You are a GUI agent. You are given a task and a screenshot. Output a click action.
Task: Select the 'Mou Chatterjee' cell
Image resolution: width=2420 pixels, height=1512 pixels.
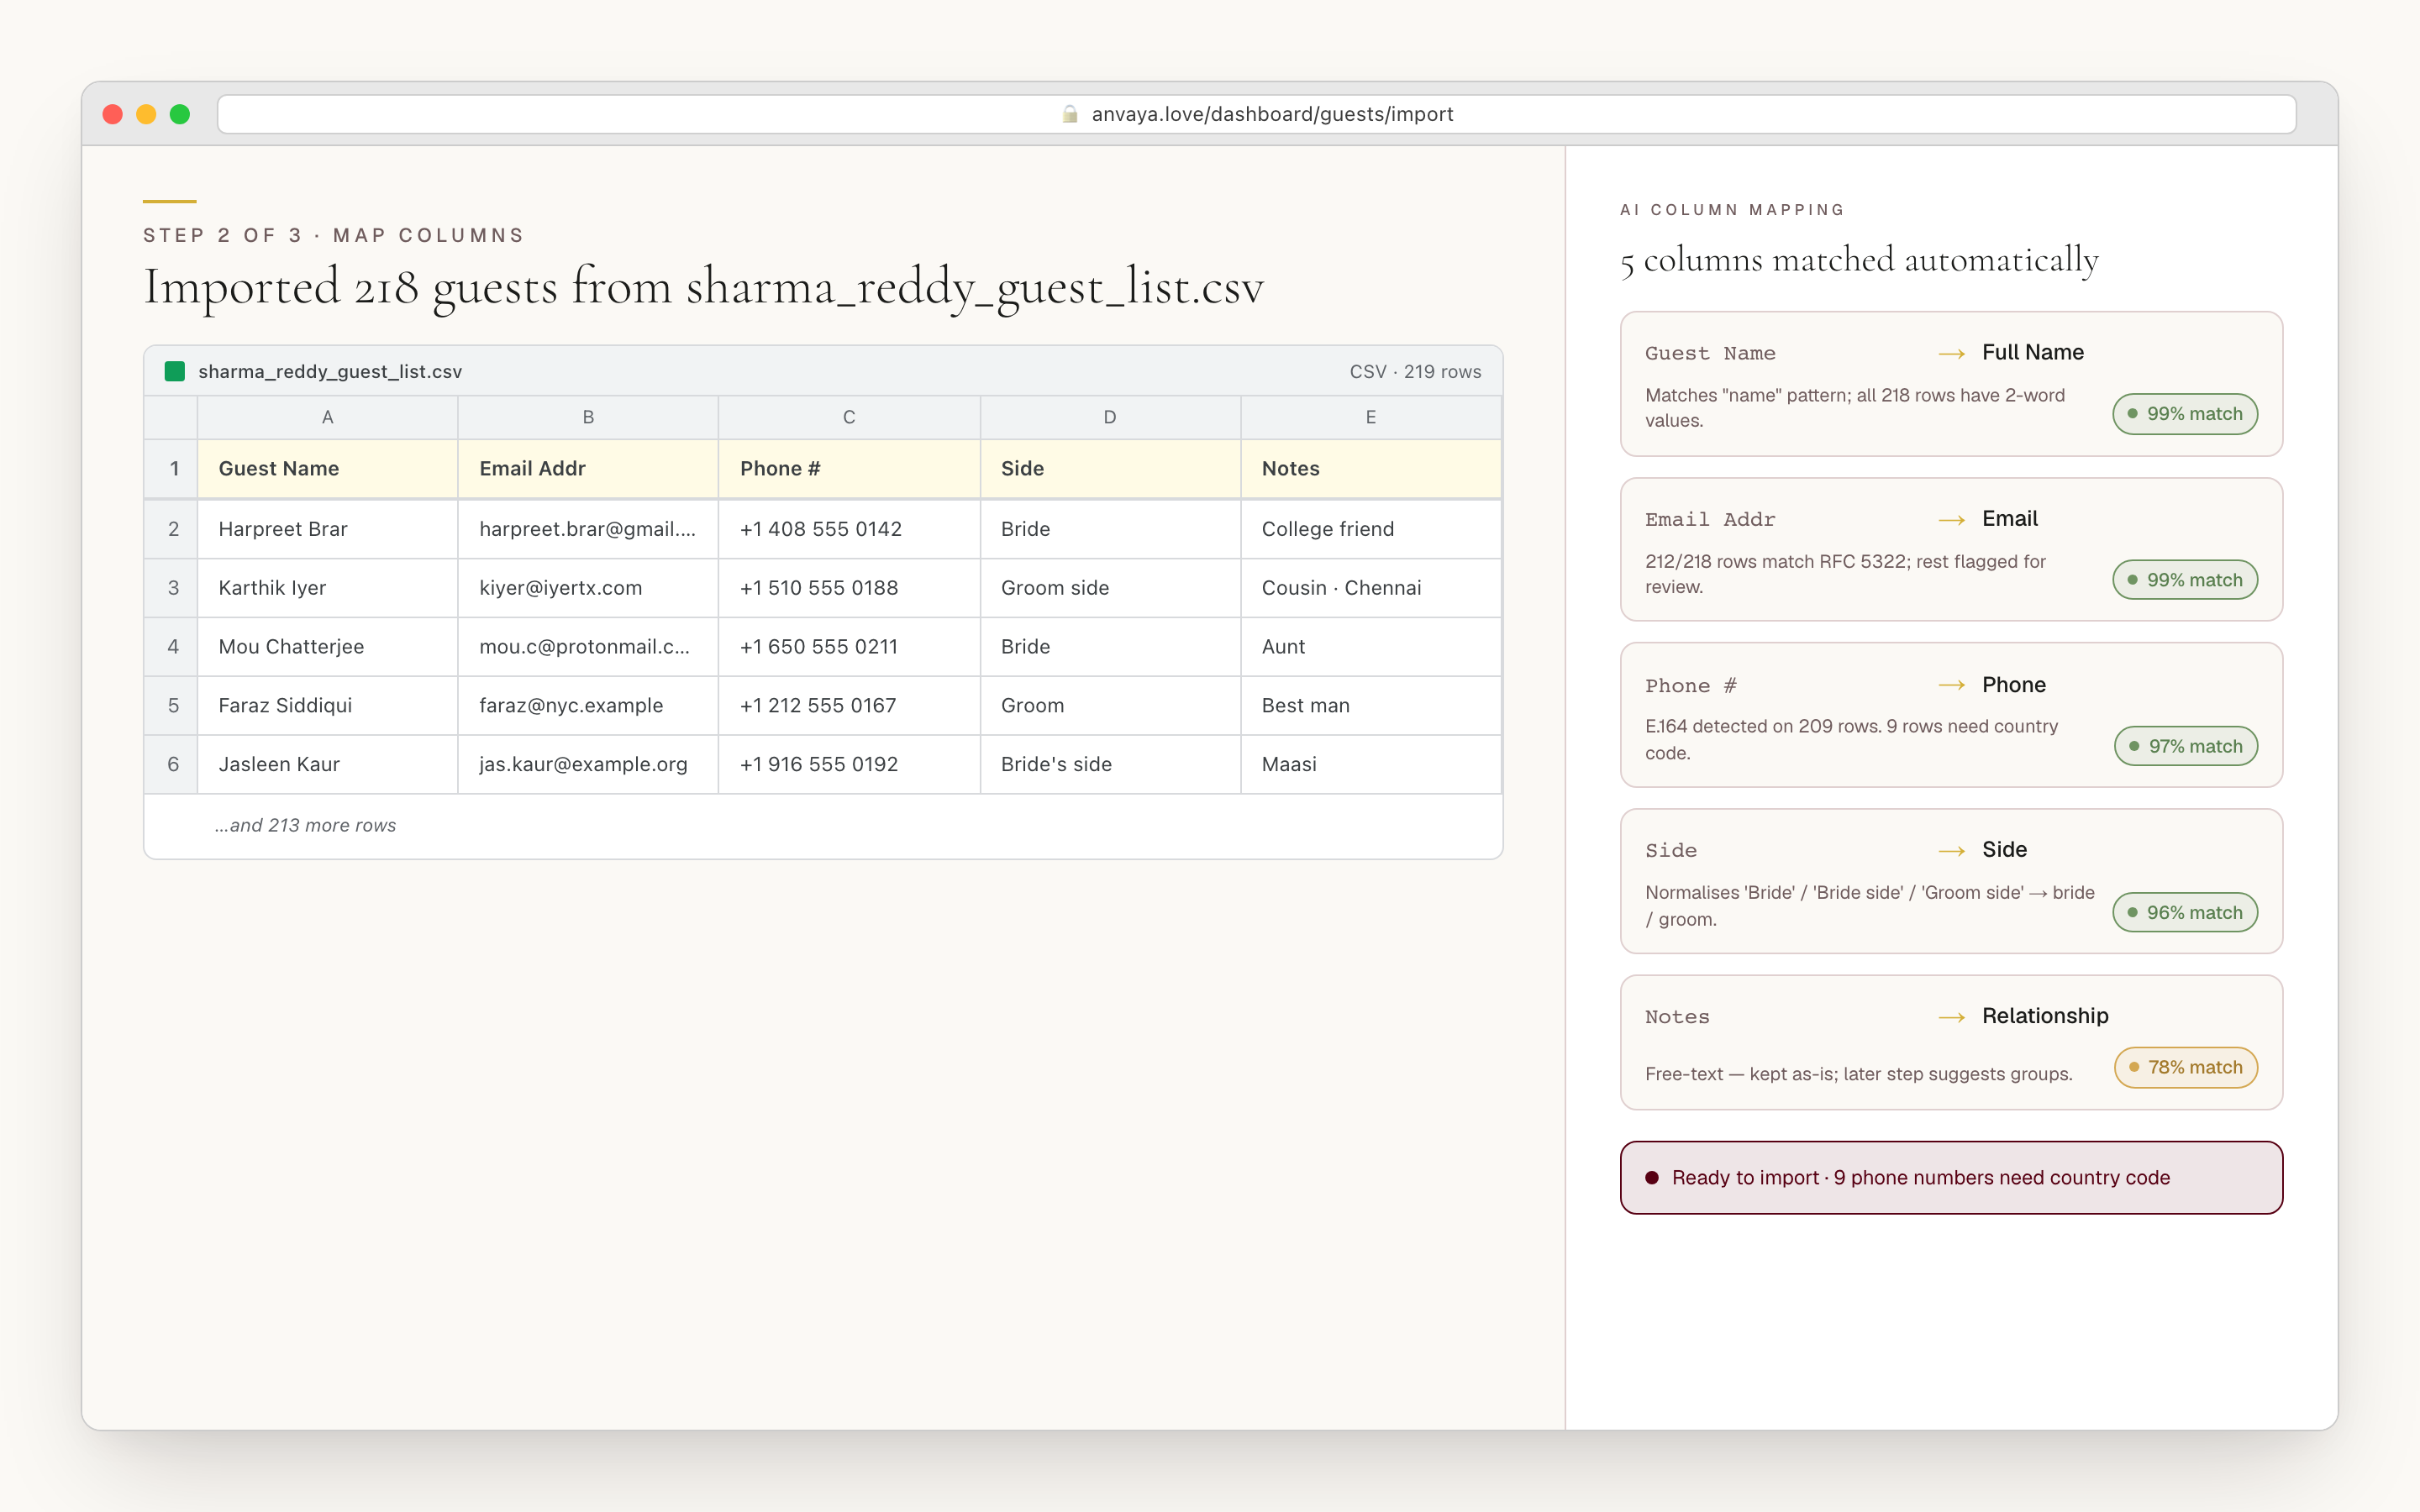coord(327,647)
